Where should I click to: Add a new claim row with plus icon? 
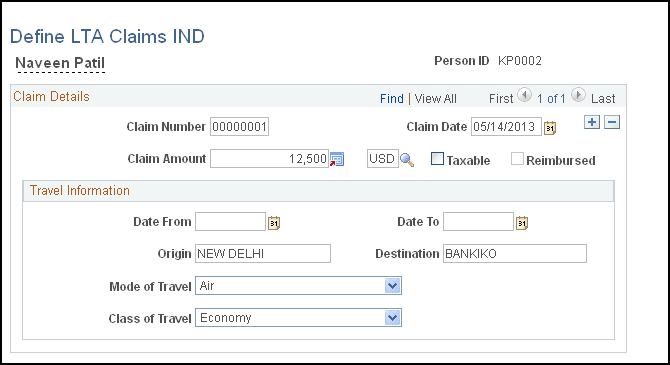[x=592, y=122]
